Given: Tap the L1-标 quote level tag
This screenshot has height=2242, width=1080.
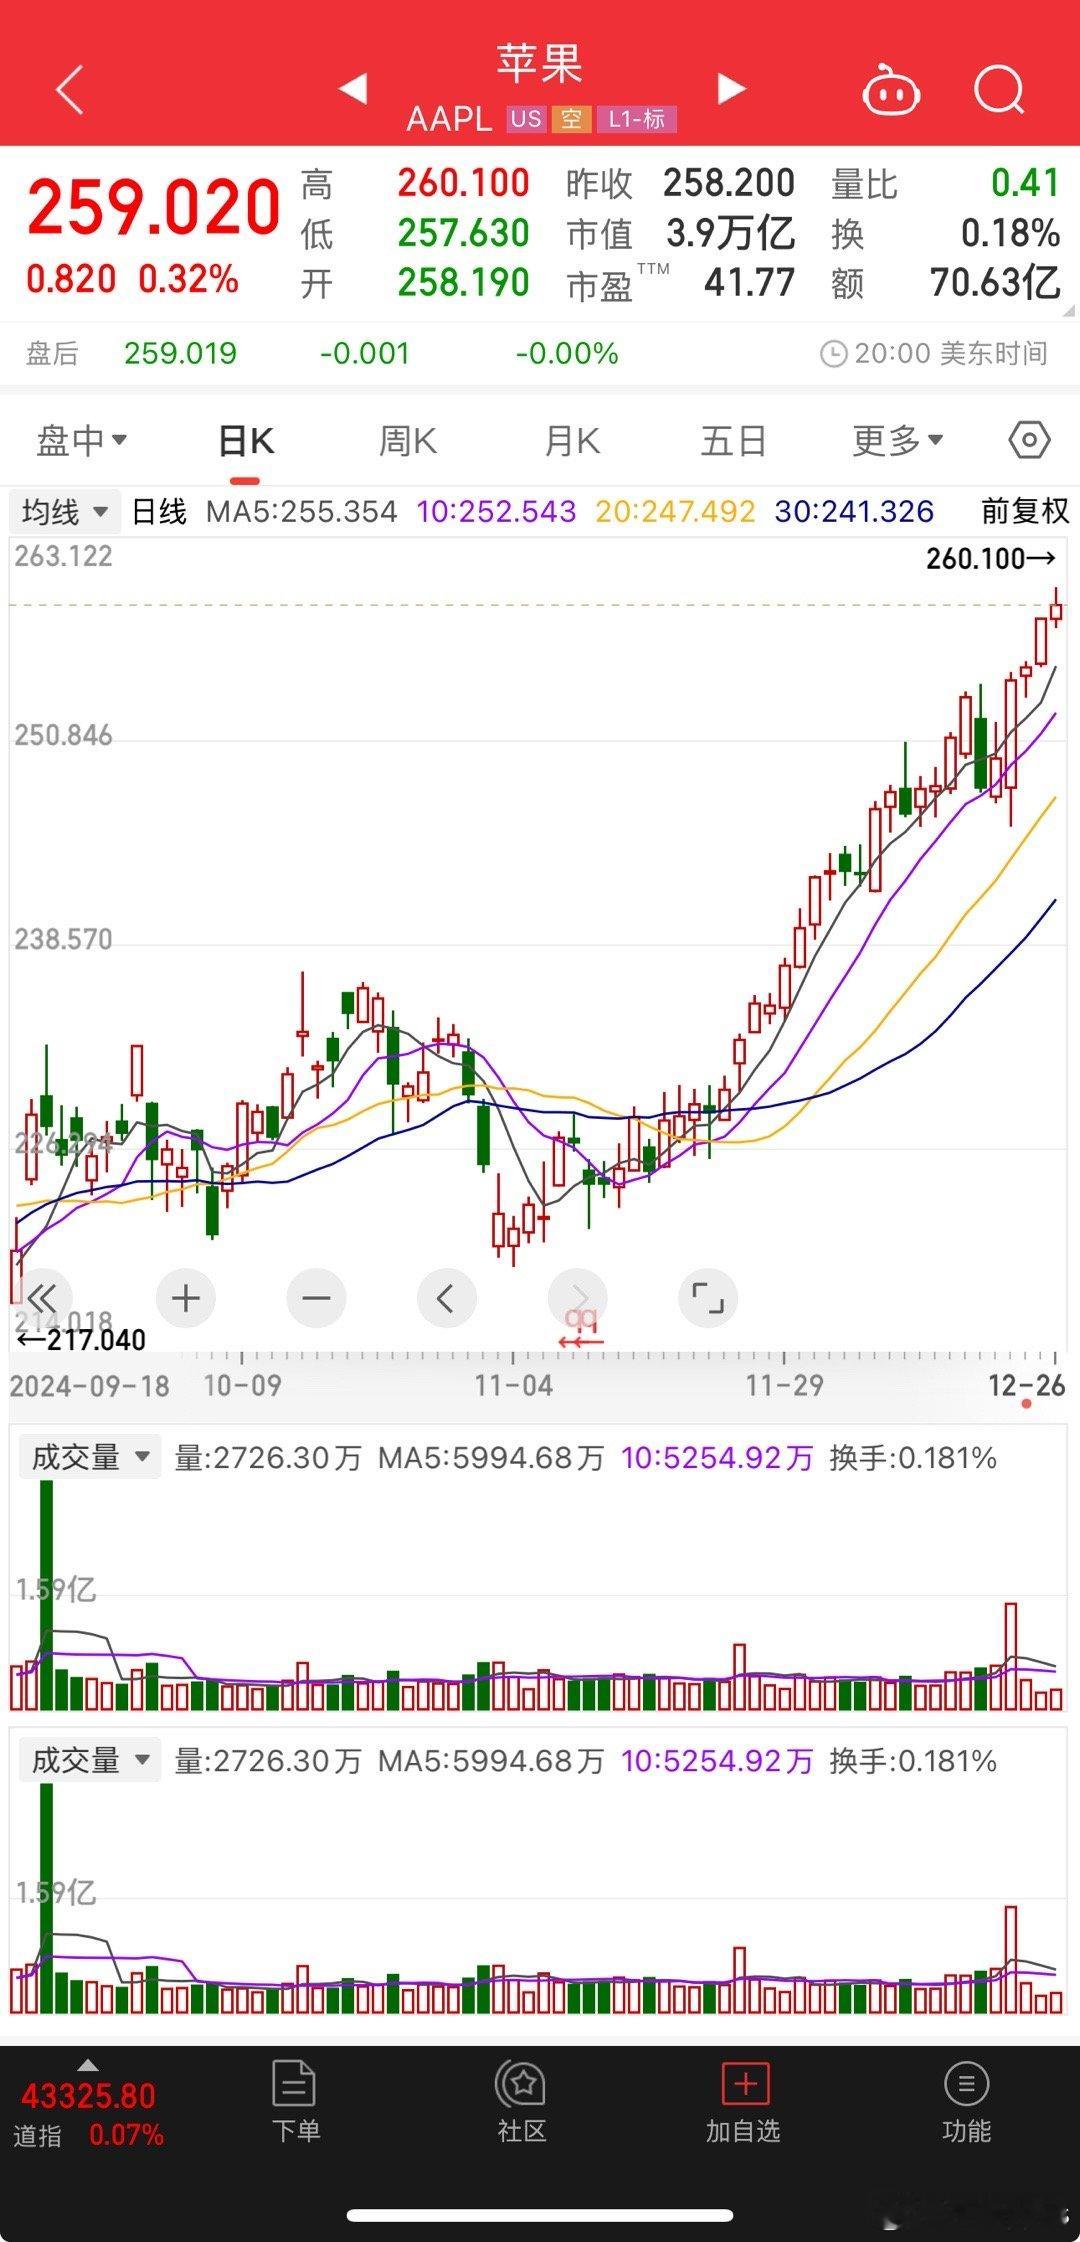Looking at the screenshot, I should coord(637,119).
